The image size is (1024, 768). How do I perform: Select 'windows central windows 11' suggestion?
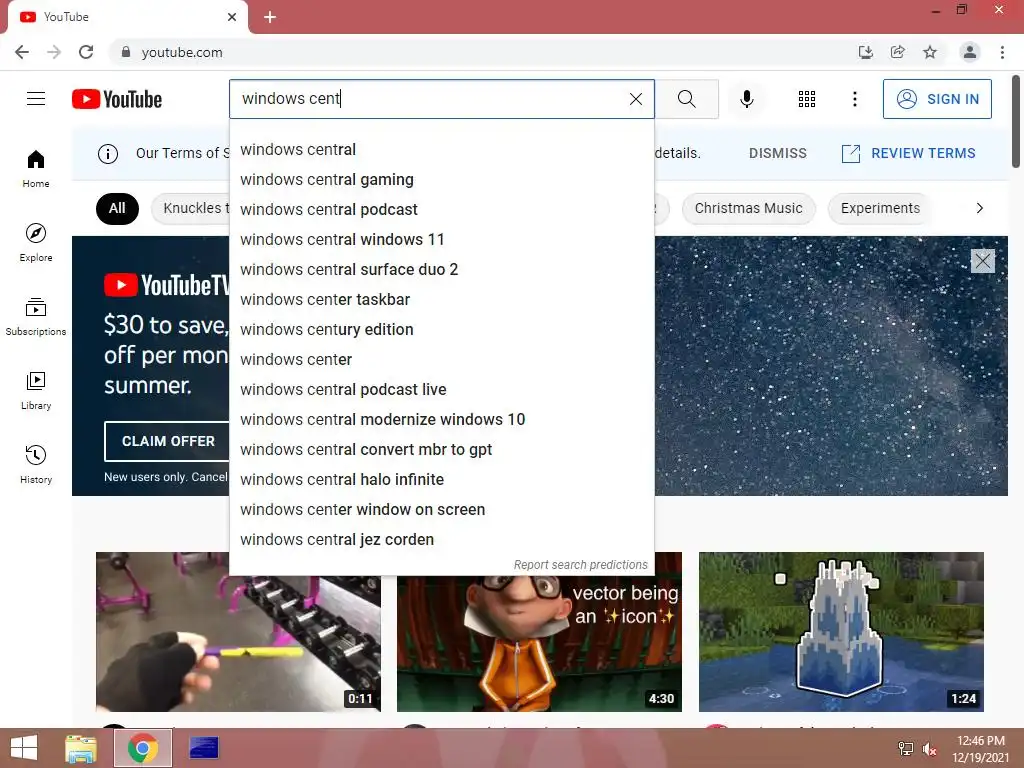tap(441, 240)
